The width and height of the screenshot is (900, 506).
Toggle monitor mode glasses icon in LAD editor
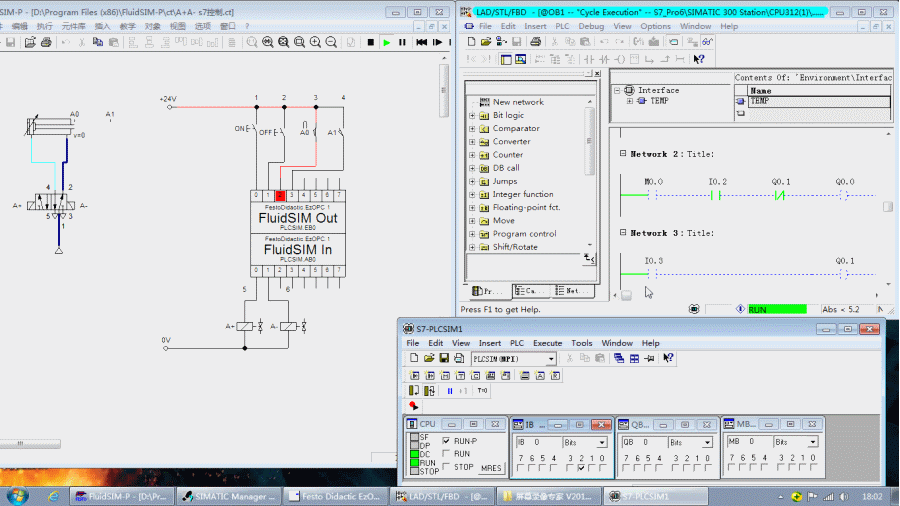[x=708, y=41]
